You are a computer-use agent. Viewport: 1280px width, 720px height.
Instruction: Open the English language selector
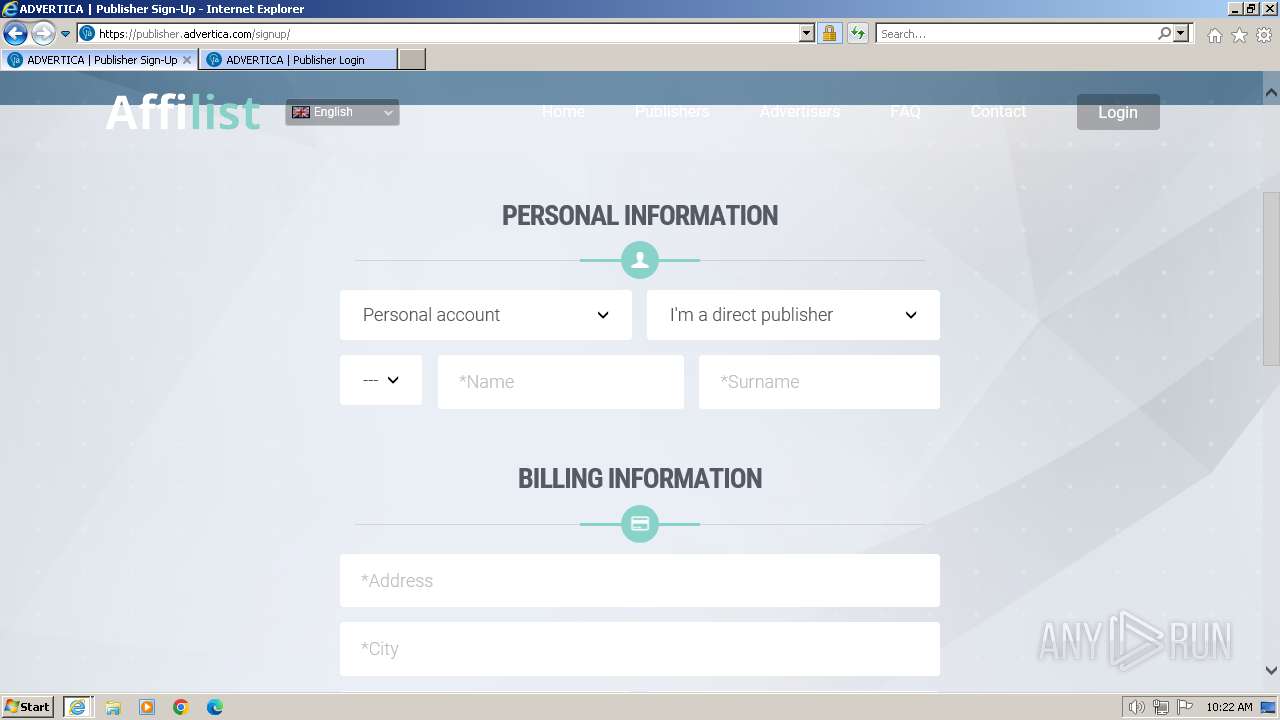(342, 112)
